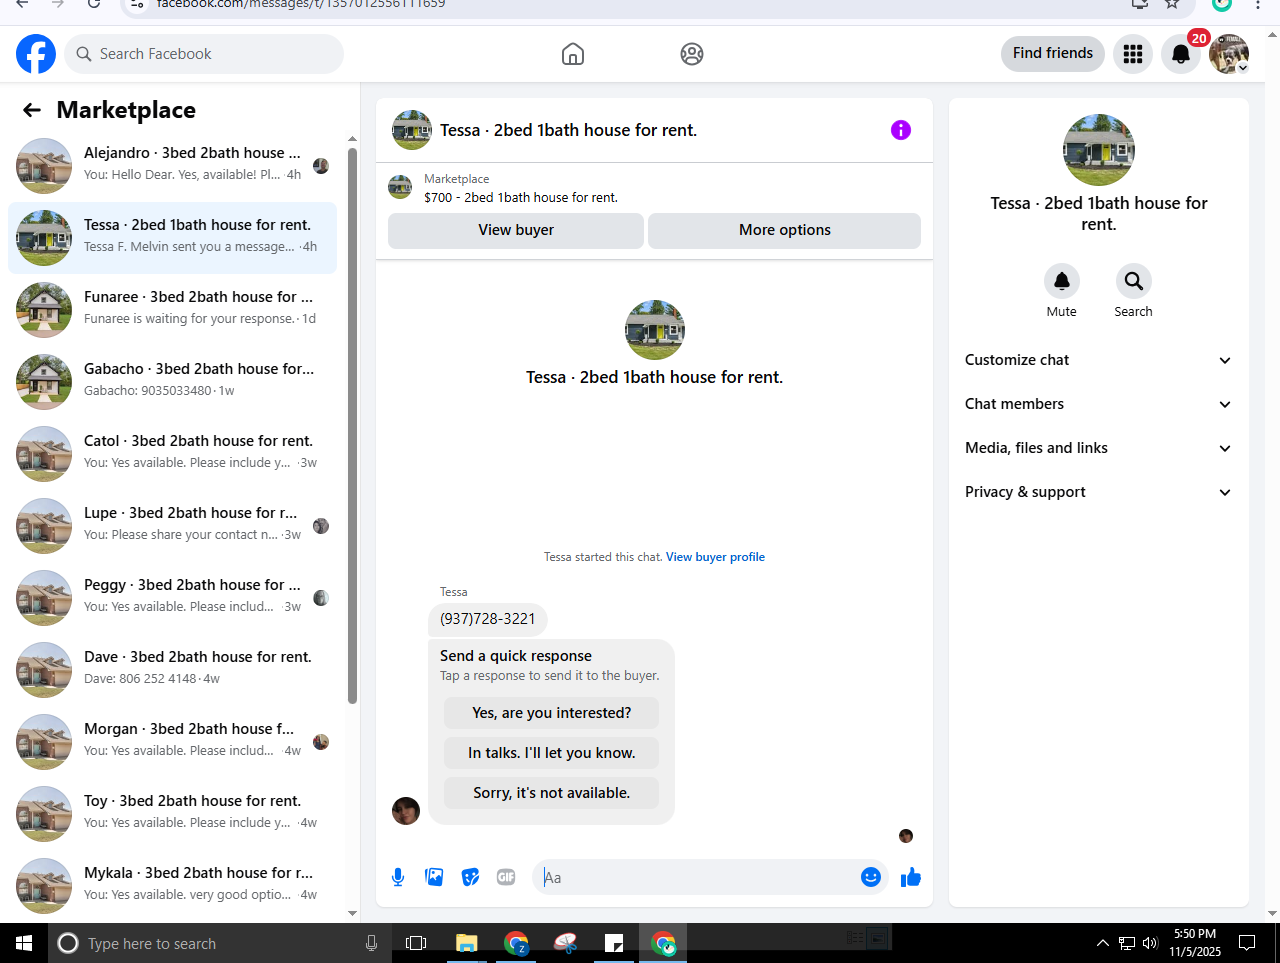The height and width of the screenshot is (963, 1280).
Task: Send quick response 'In talks. I'll let you know.'
Action: click(551, 753)
